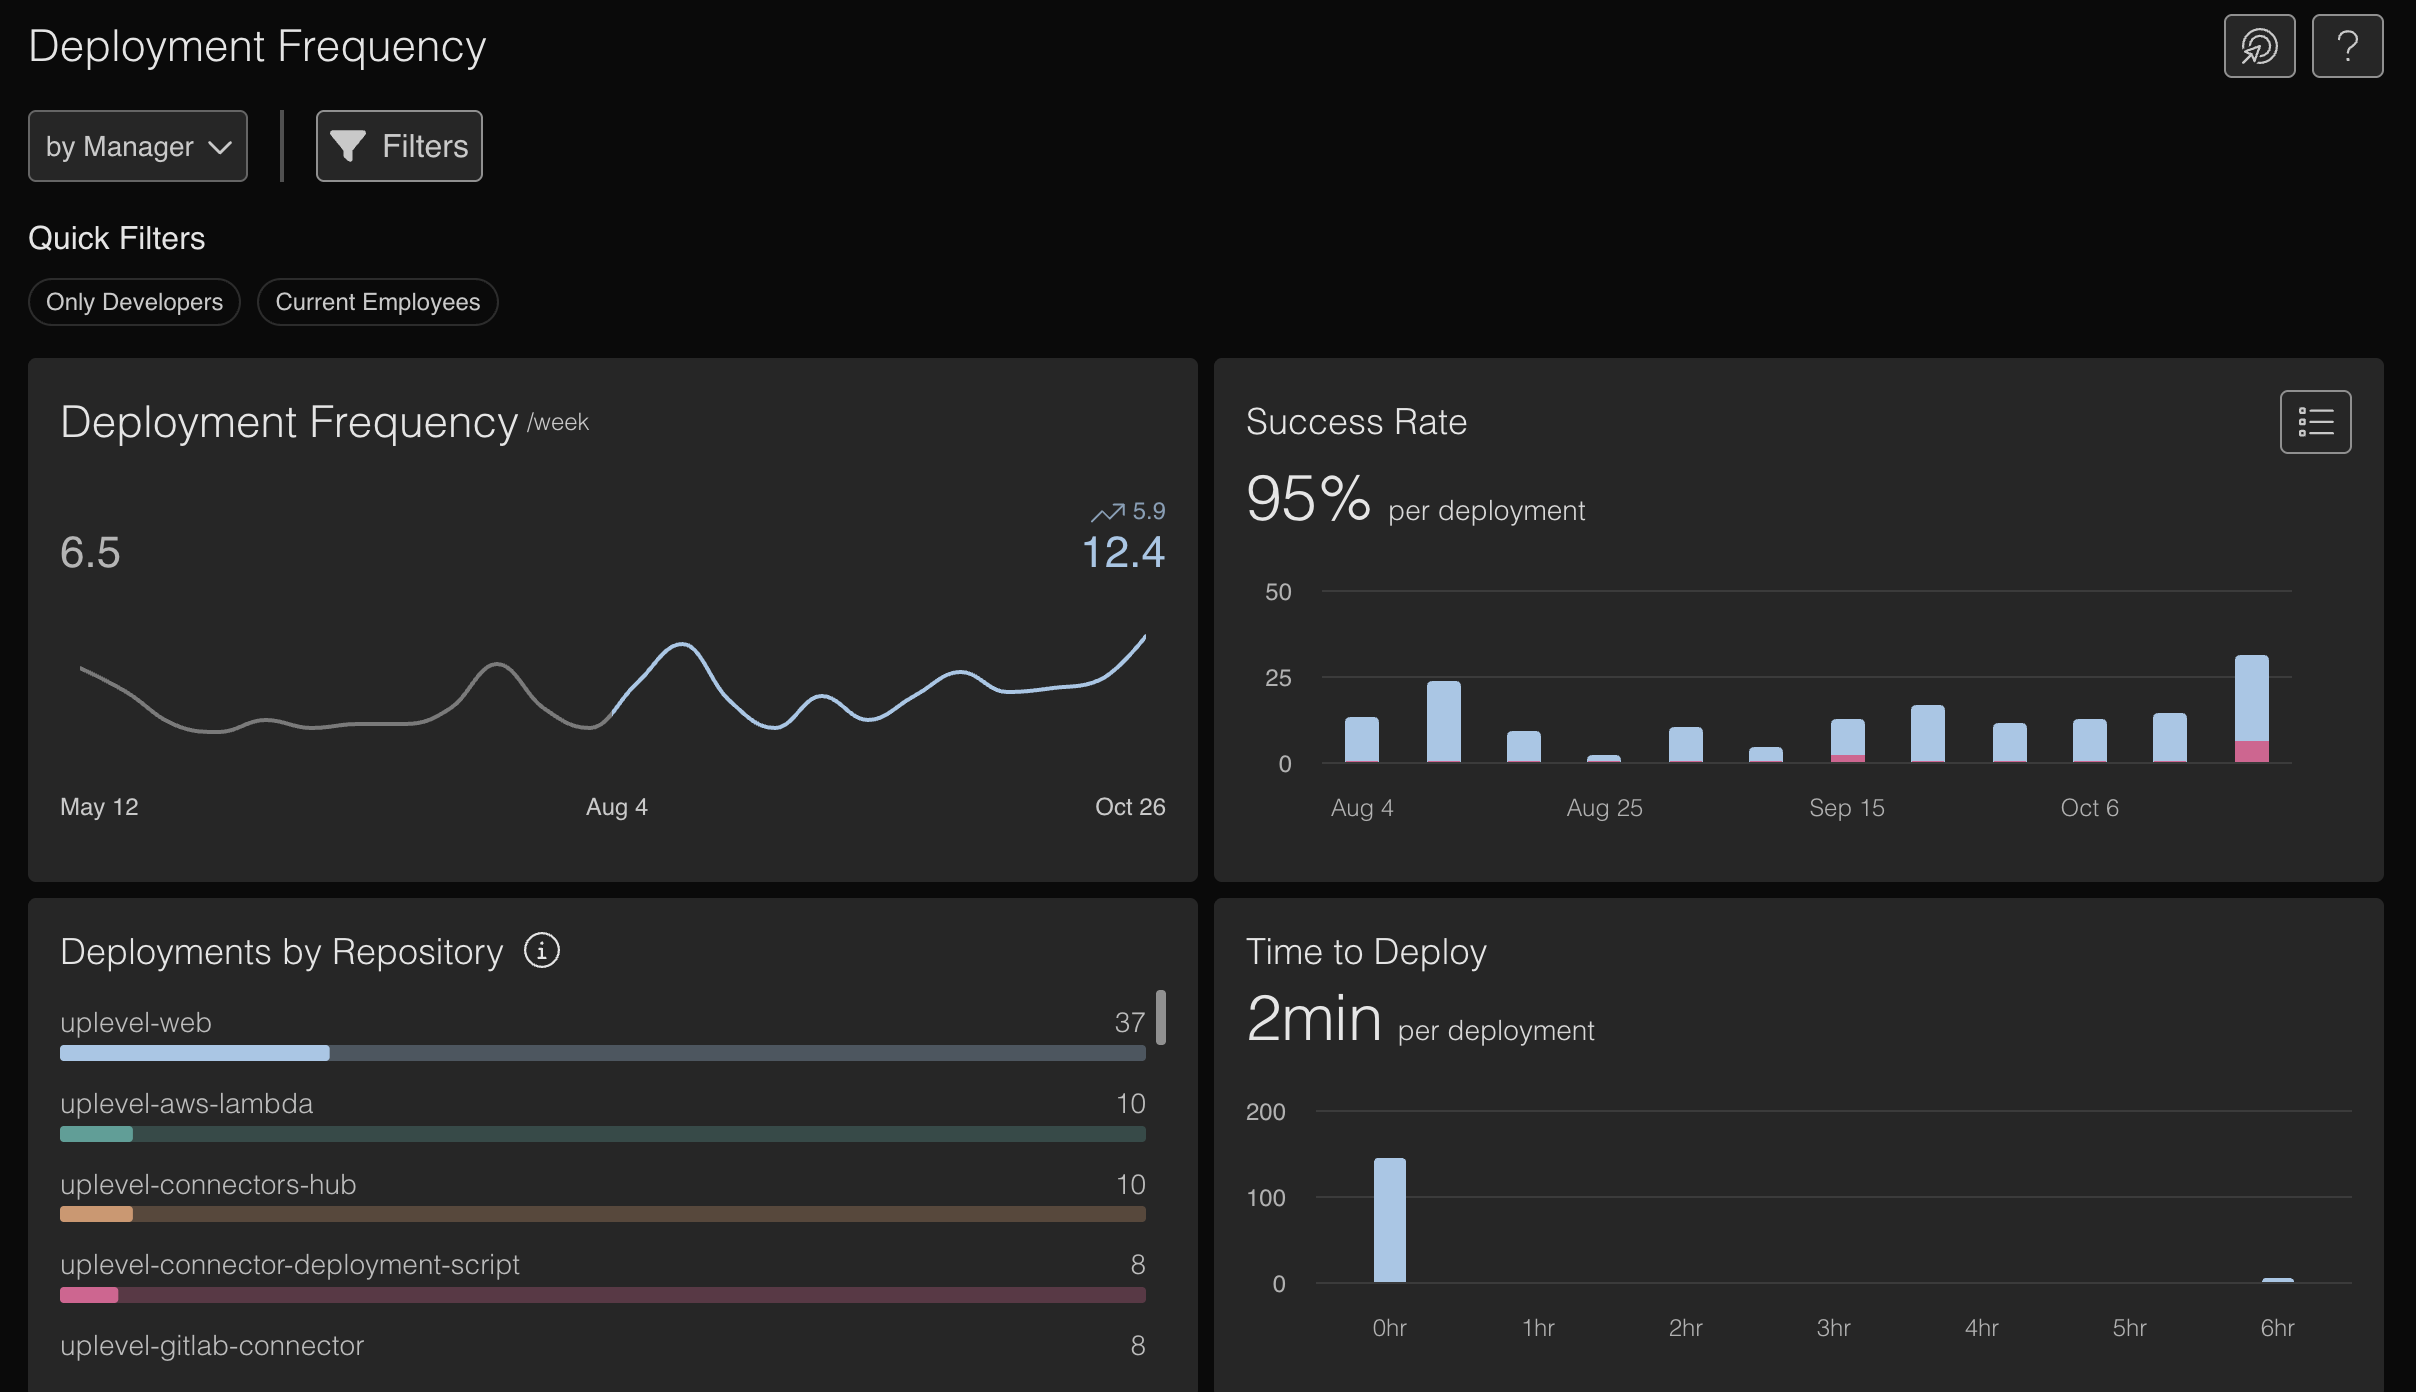2416x1392 pixels.
Task: Click the Deployments by Repository info icon
Action: tap(541, 950)
